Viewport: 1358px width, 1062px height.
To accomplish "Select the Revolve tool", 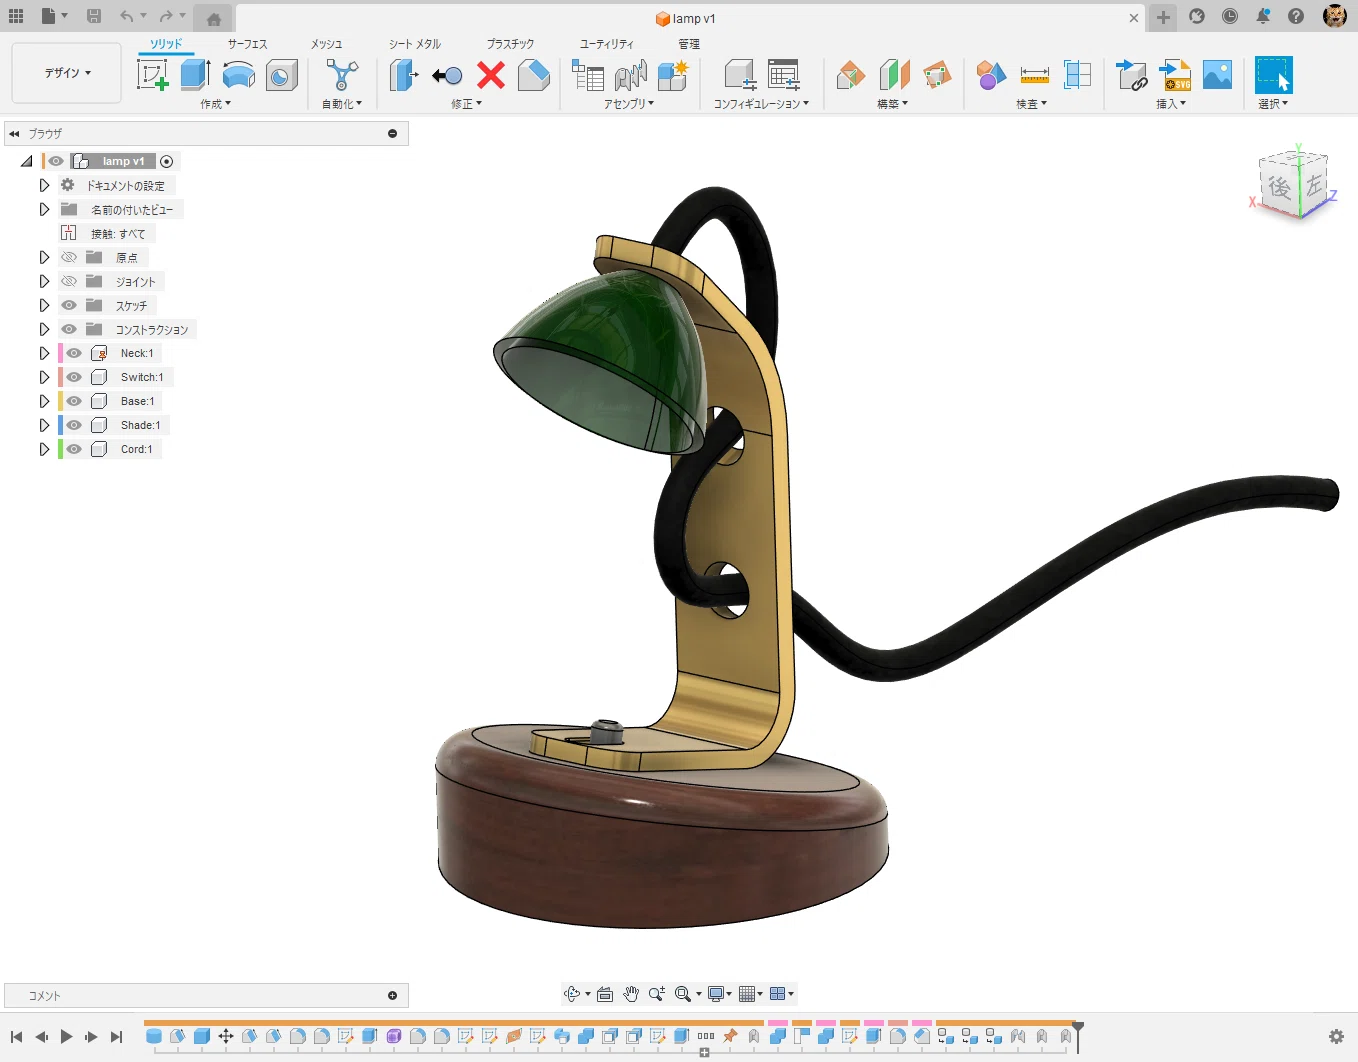I will pyautogui.click(x=238, y=75).
